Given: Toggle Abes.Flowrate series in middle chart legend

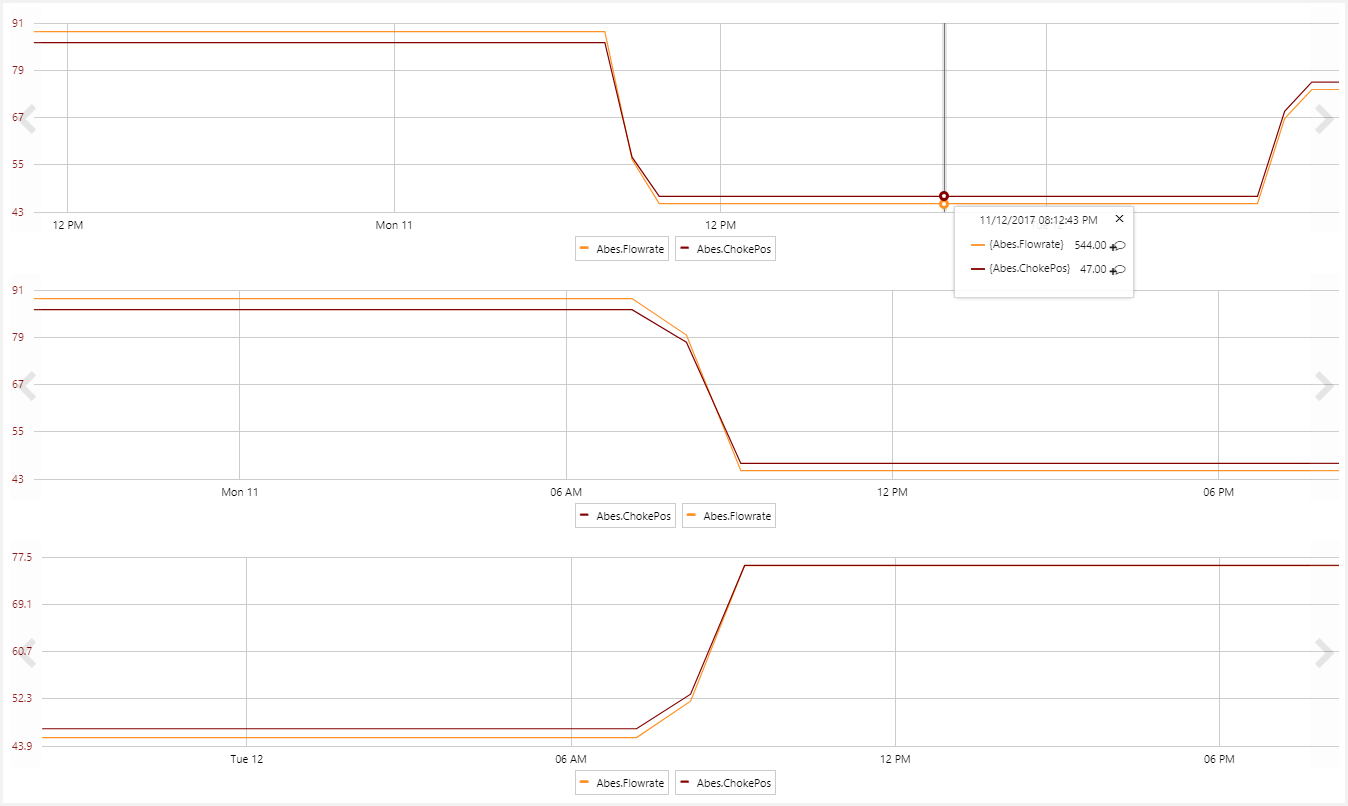Looking at the screenshot, I should coord(728,516).
